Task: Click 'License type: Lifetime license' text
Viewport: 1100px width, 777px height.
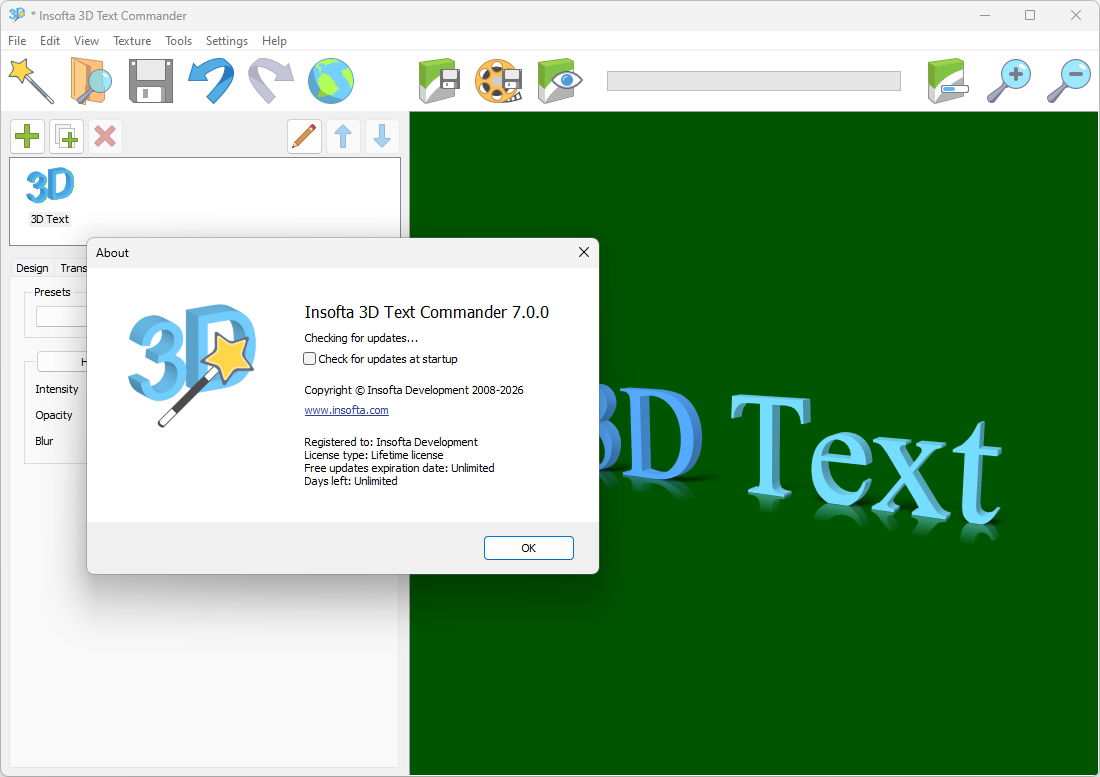Action: point(373,454)
